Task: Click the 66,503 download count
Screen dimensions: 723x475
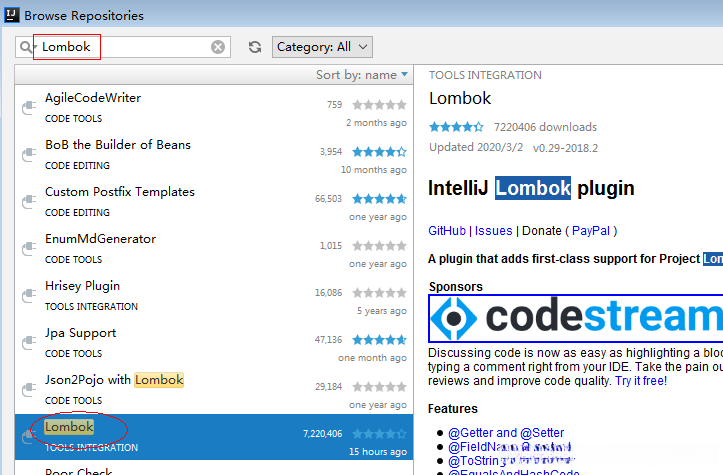Action: coord(328,199)
